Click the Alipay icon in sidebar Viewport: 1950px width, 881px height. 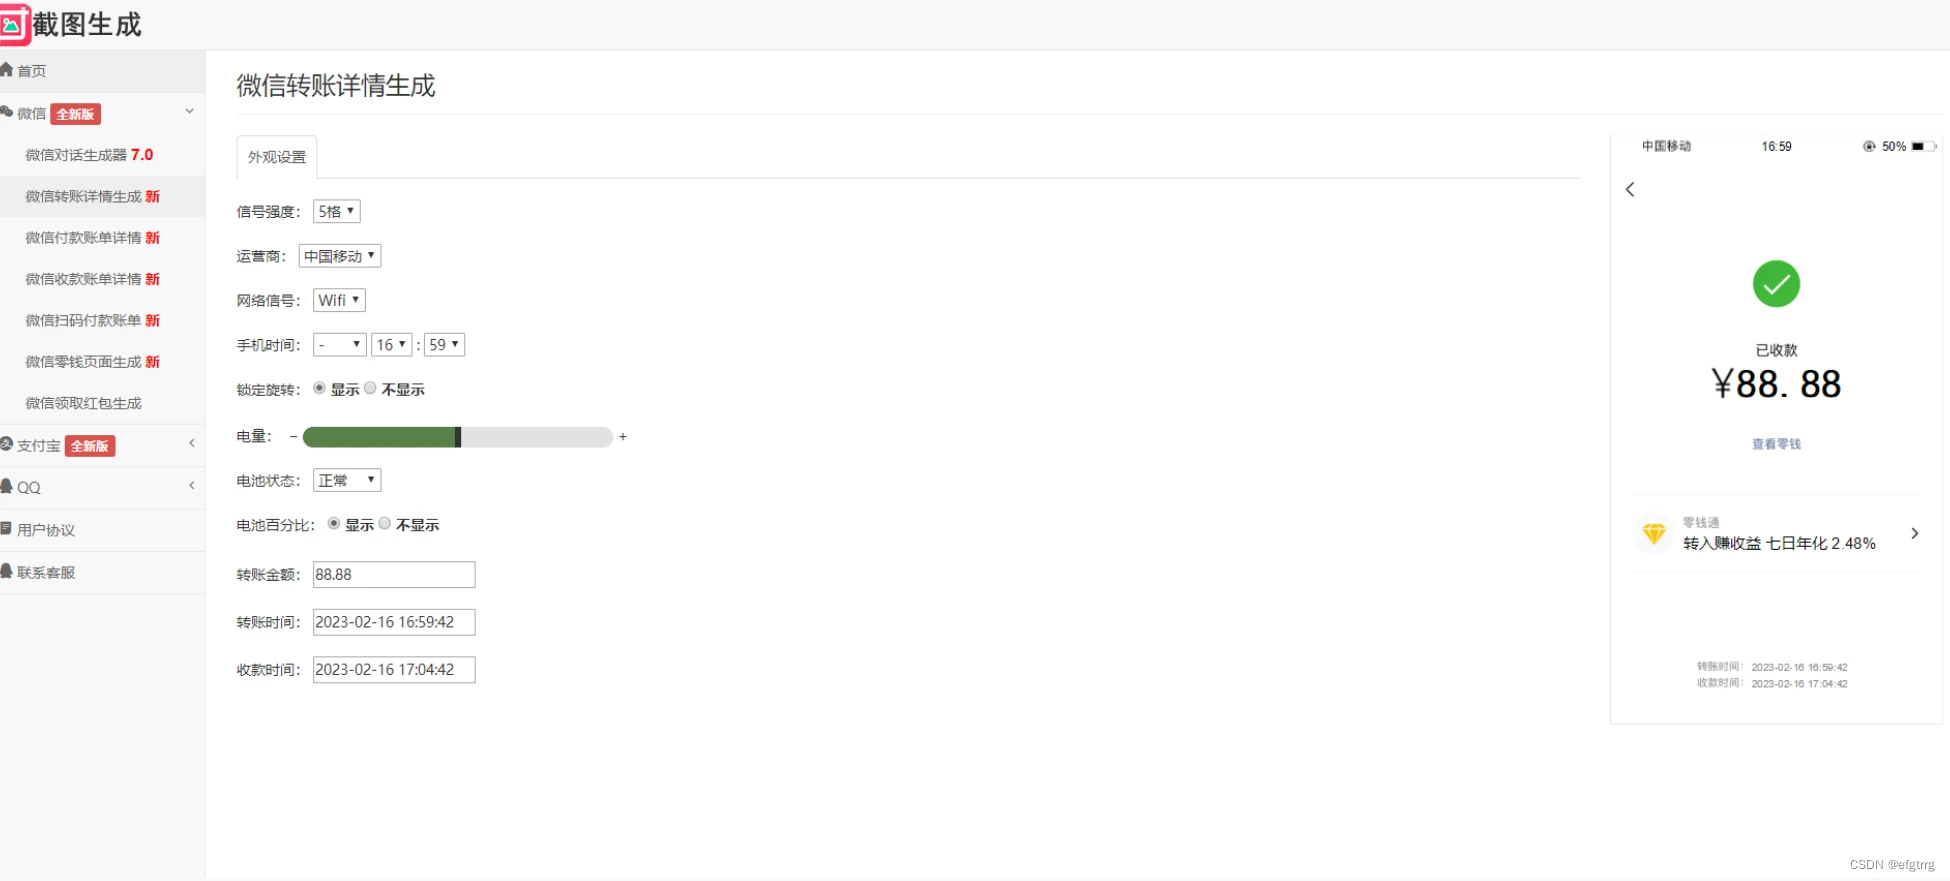click(x=7, y=445)
